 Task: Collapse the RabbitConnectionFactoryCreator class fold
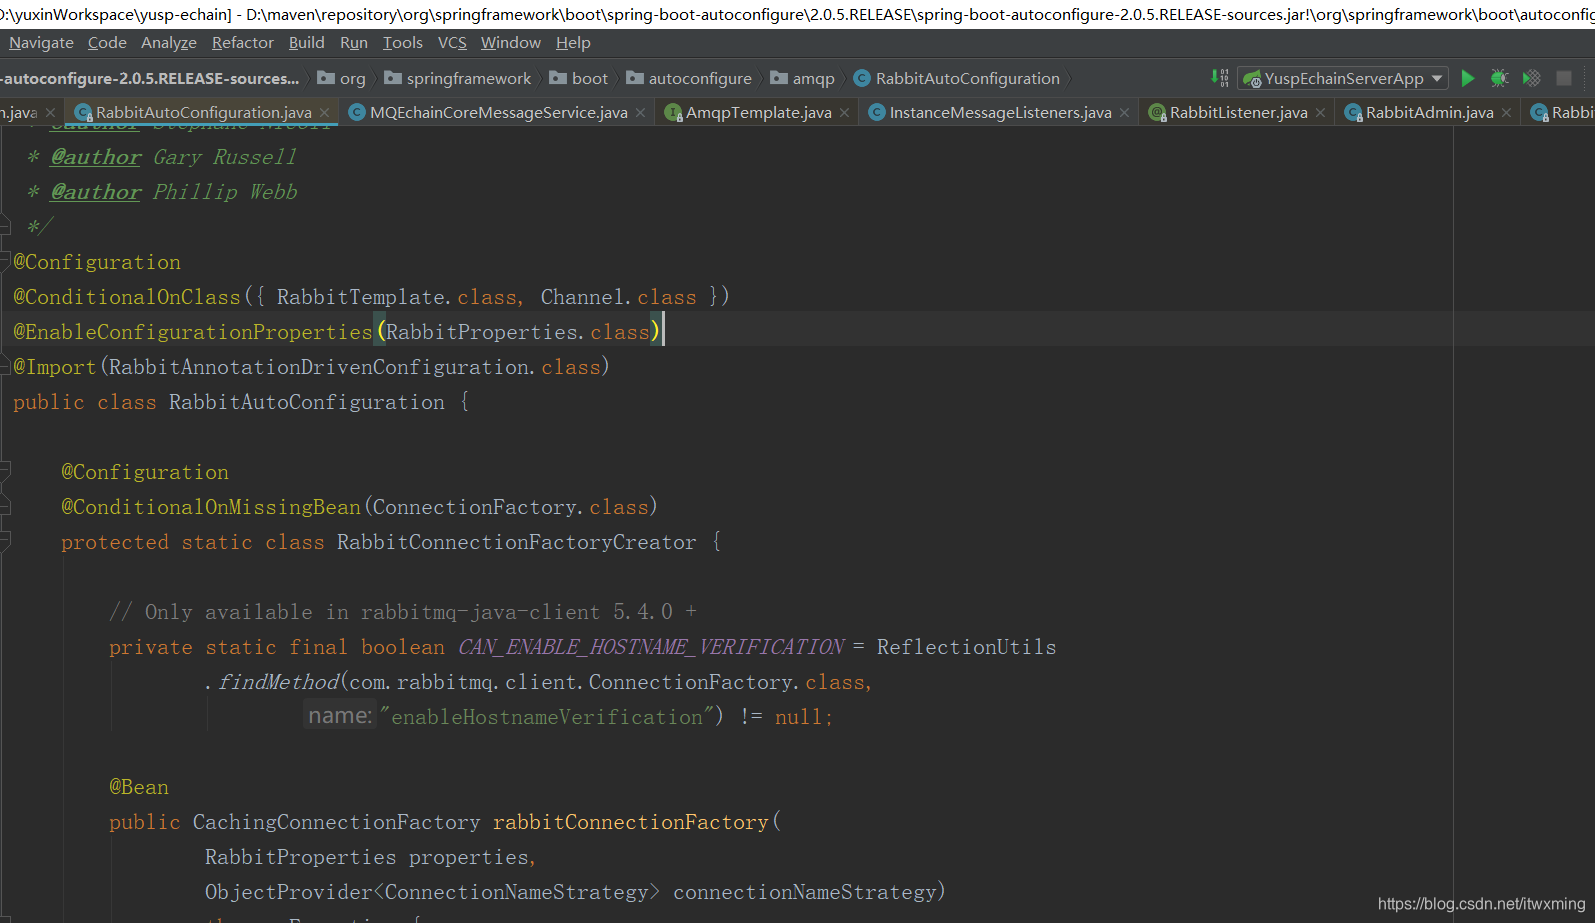tap(5, 542)
